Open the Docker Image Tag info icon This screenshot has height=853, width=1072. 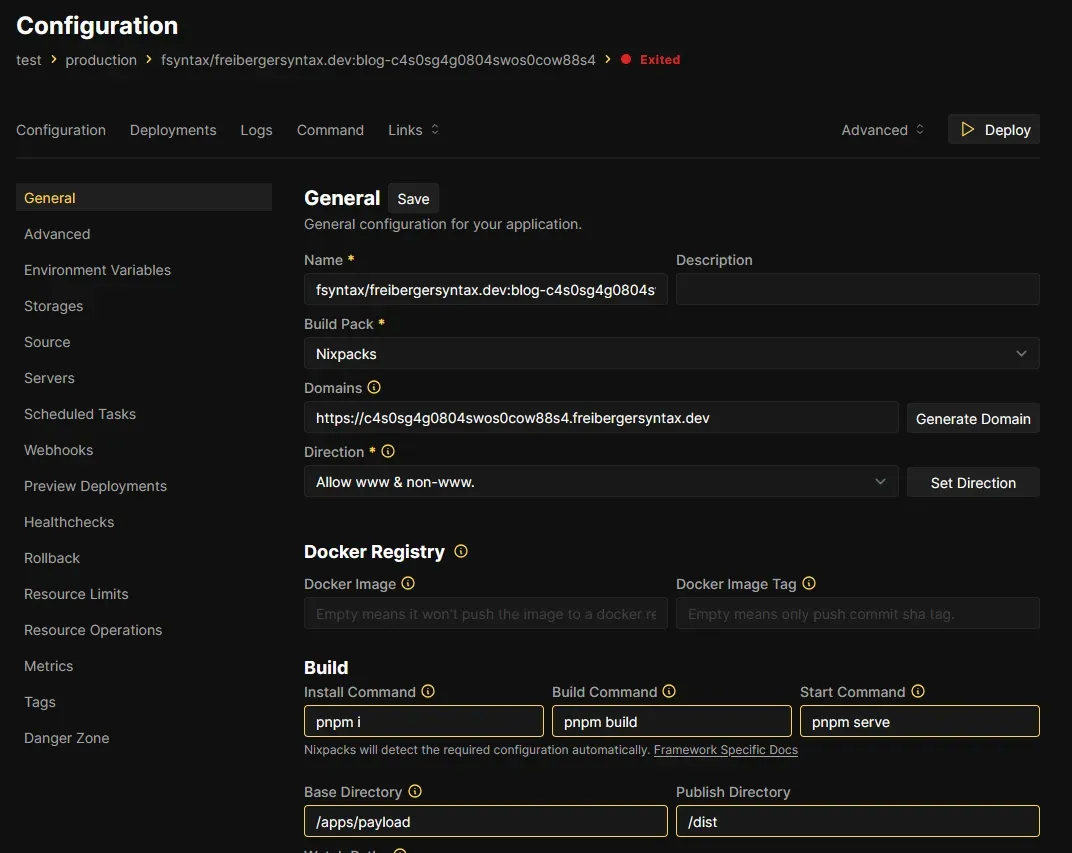[x=808, y=584]
